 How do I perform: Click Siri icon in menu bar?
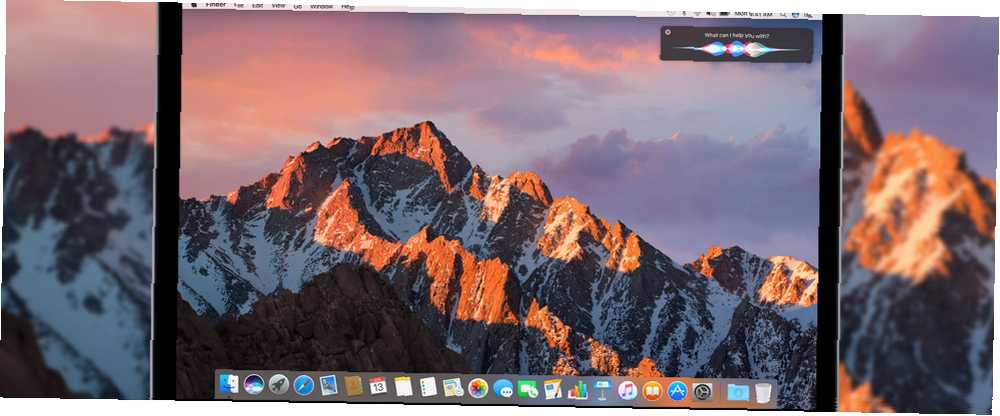[x=795, y=14]
